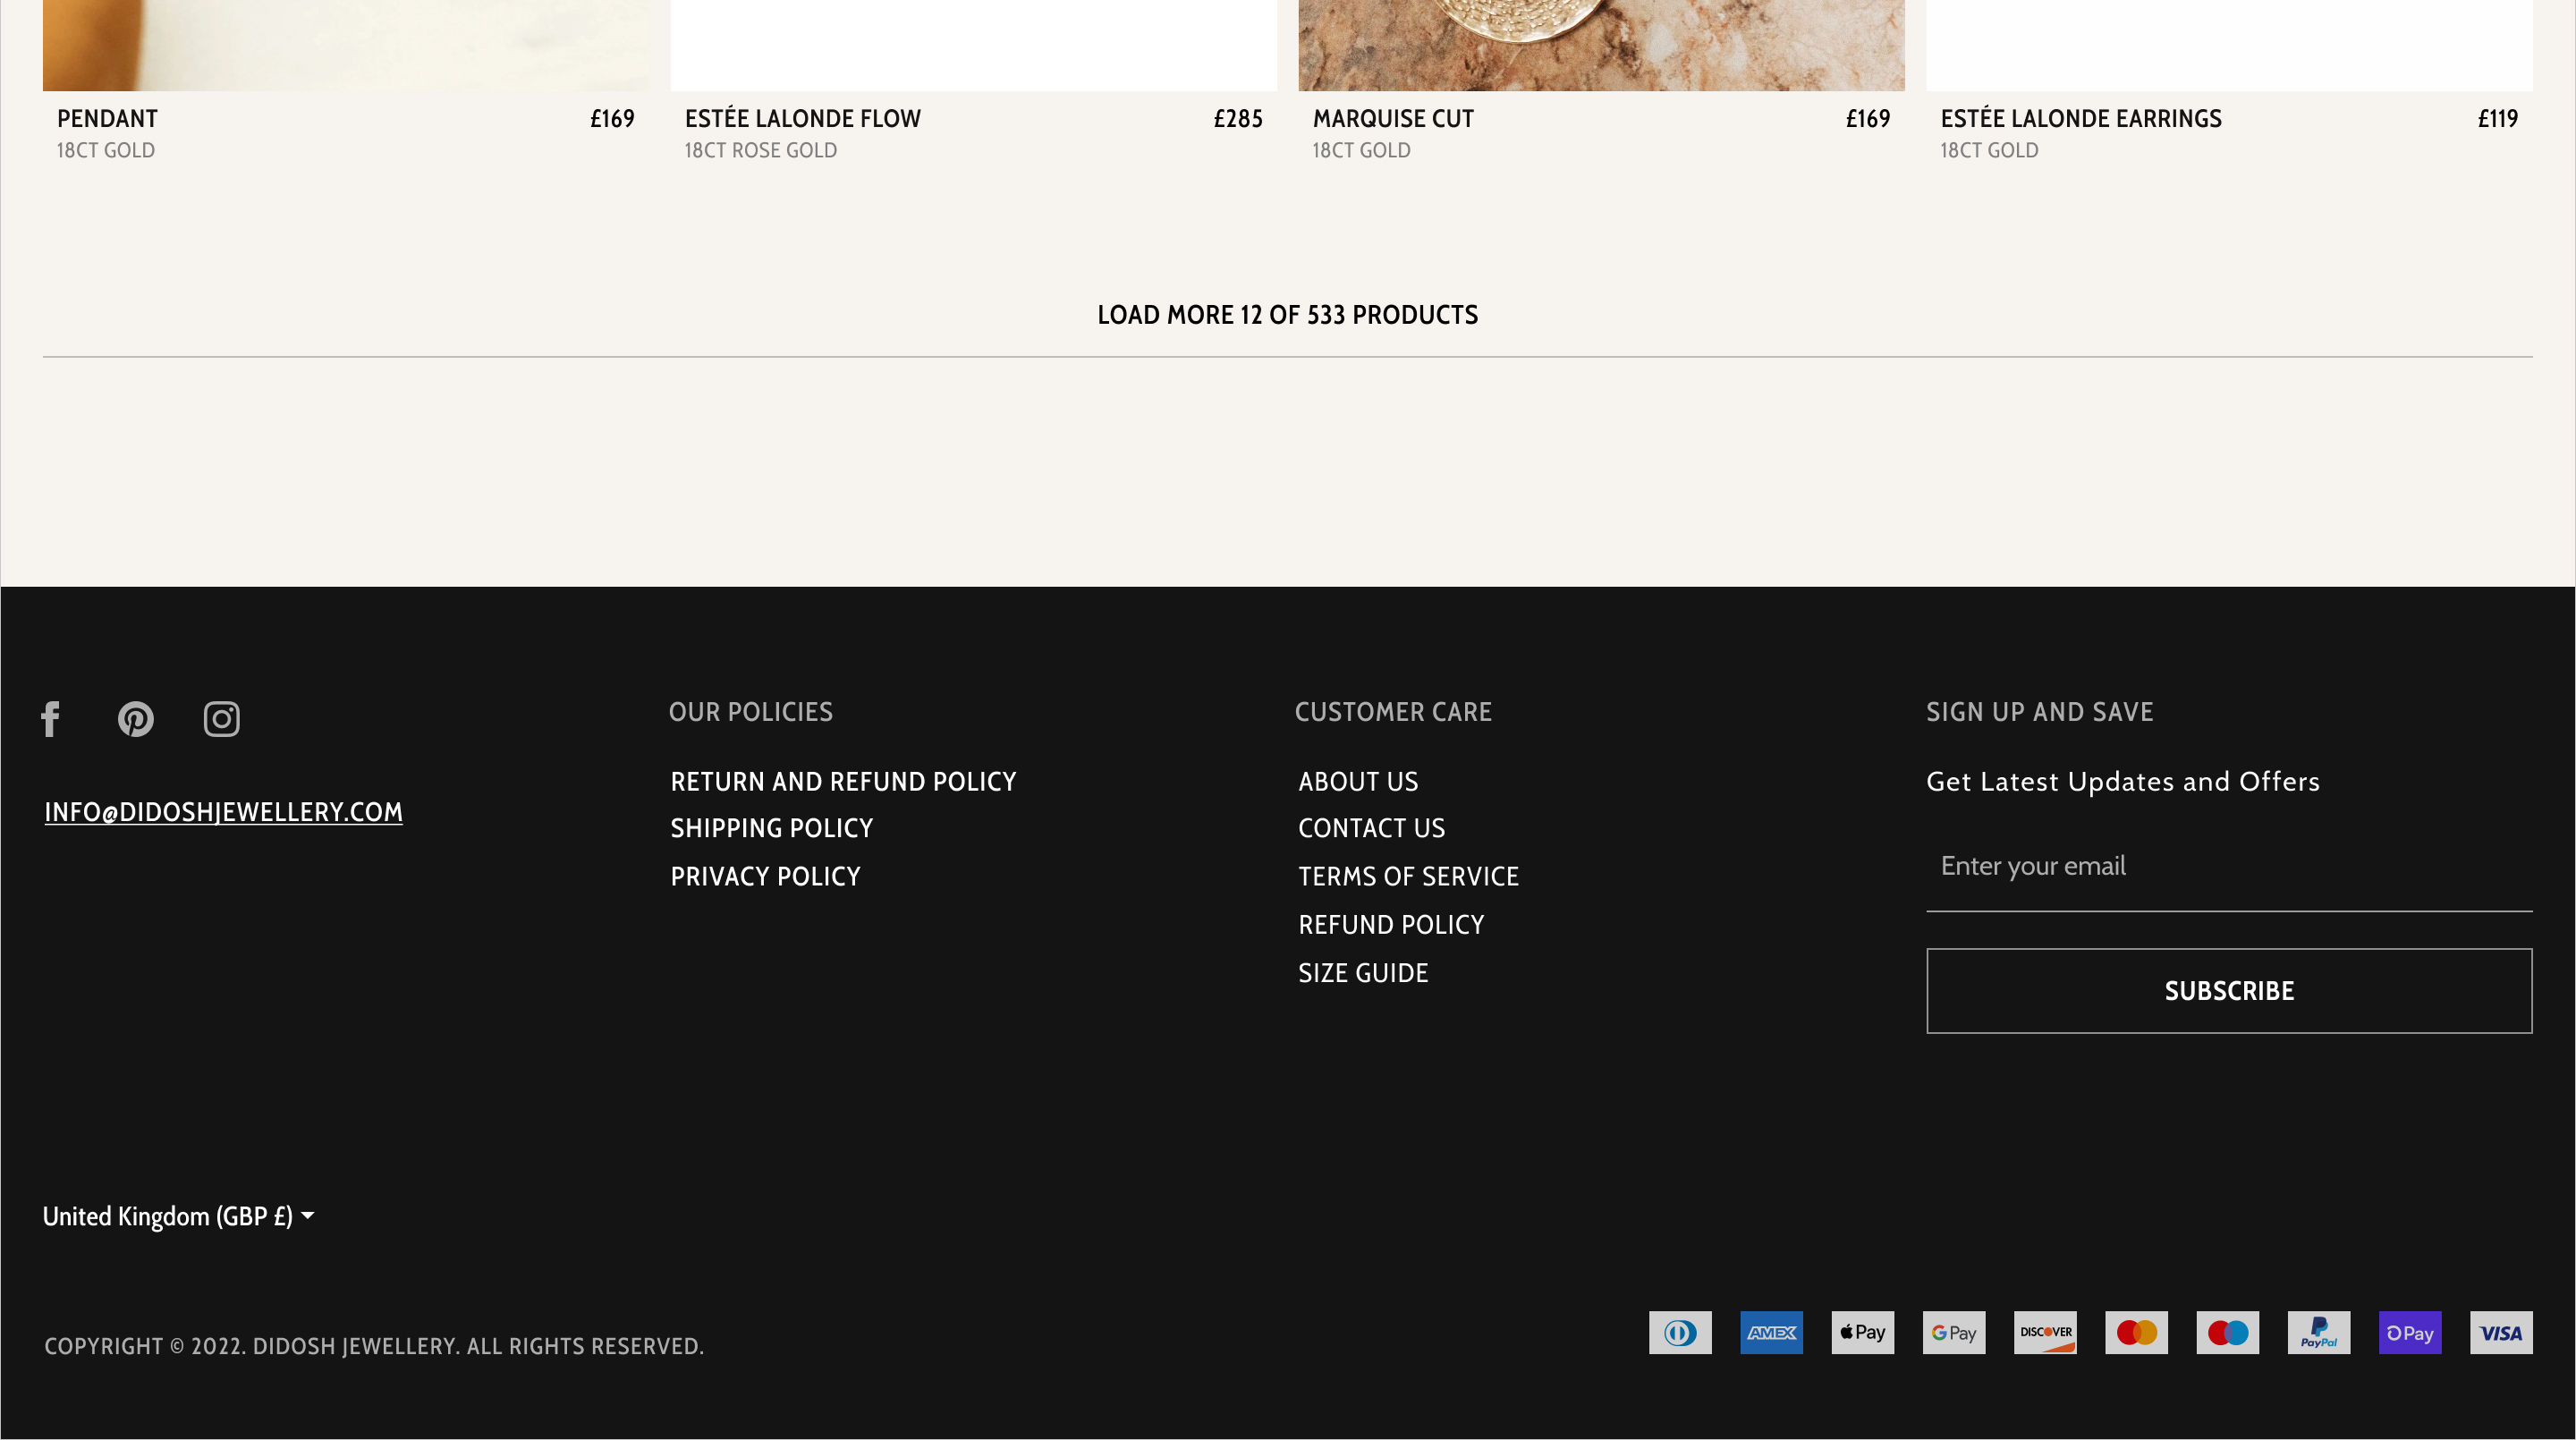The width and height of the screenshot is (2576, 1440).
Task: Visit the Contact Us page
Action: (1371, 828)
